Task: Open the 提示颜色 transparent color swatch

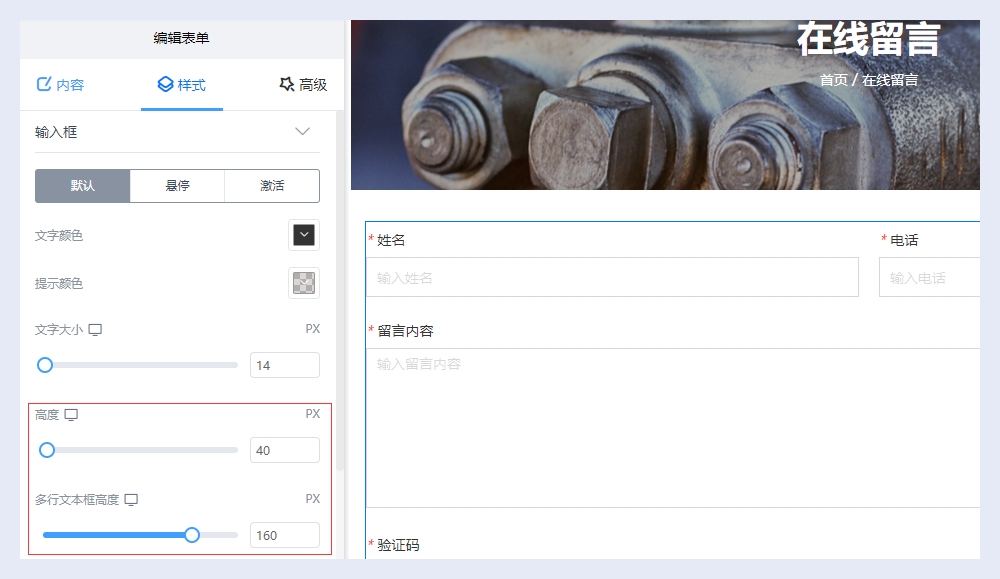Action: (x=304, y=283)
